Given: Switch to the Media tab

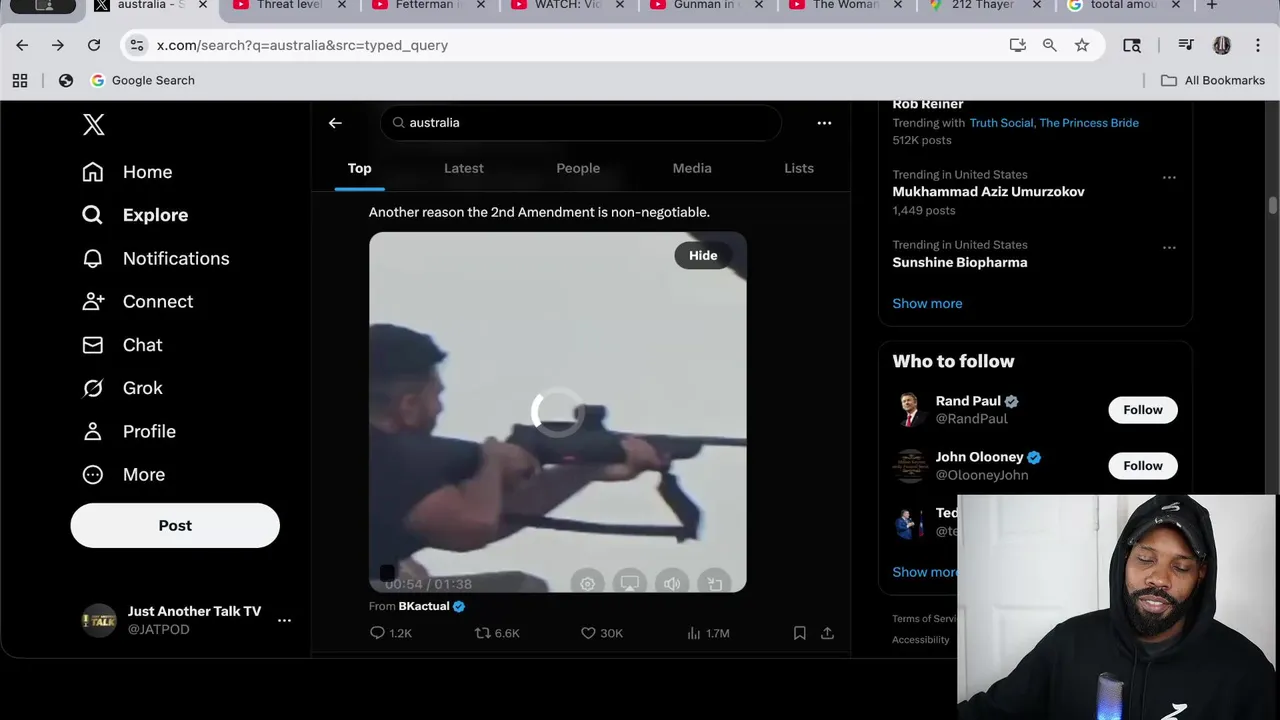Looking at the screenshot, I should pyautogui.click(x=692, y=168).
